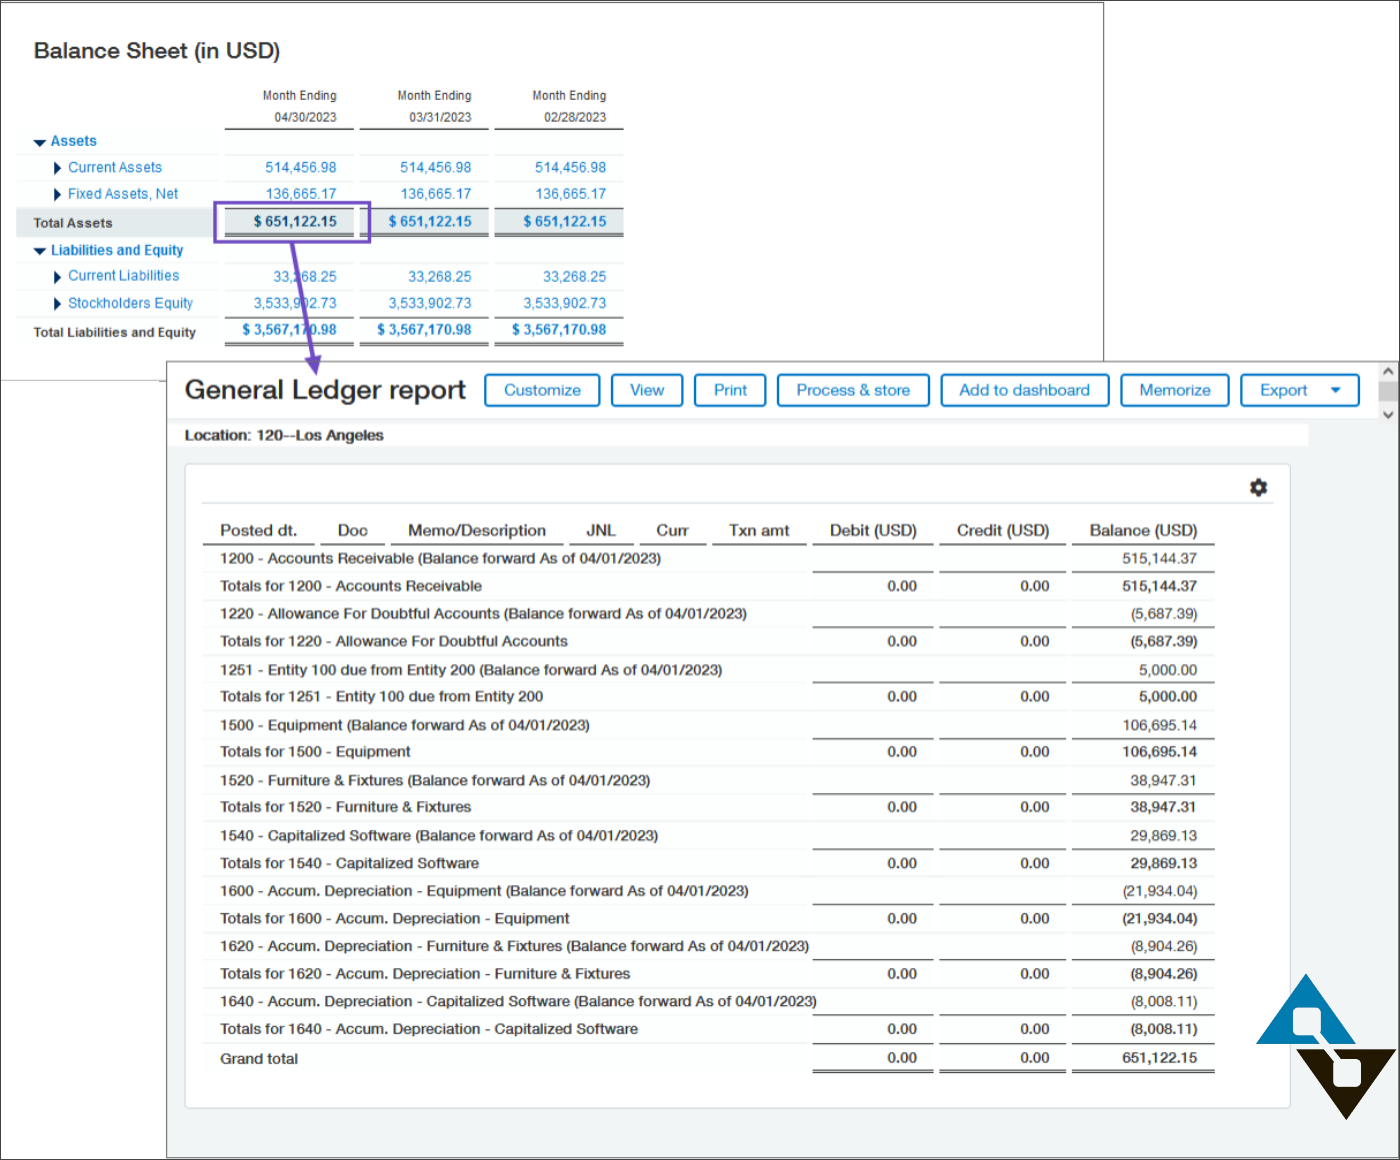This screenshot has width=1400, height=1160.
Task: Click the Balance (USD) column header
Action: 1143,530
